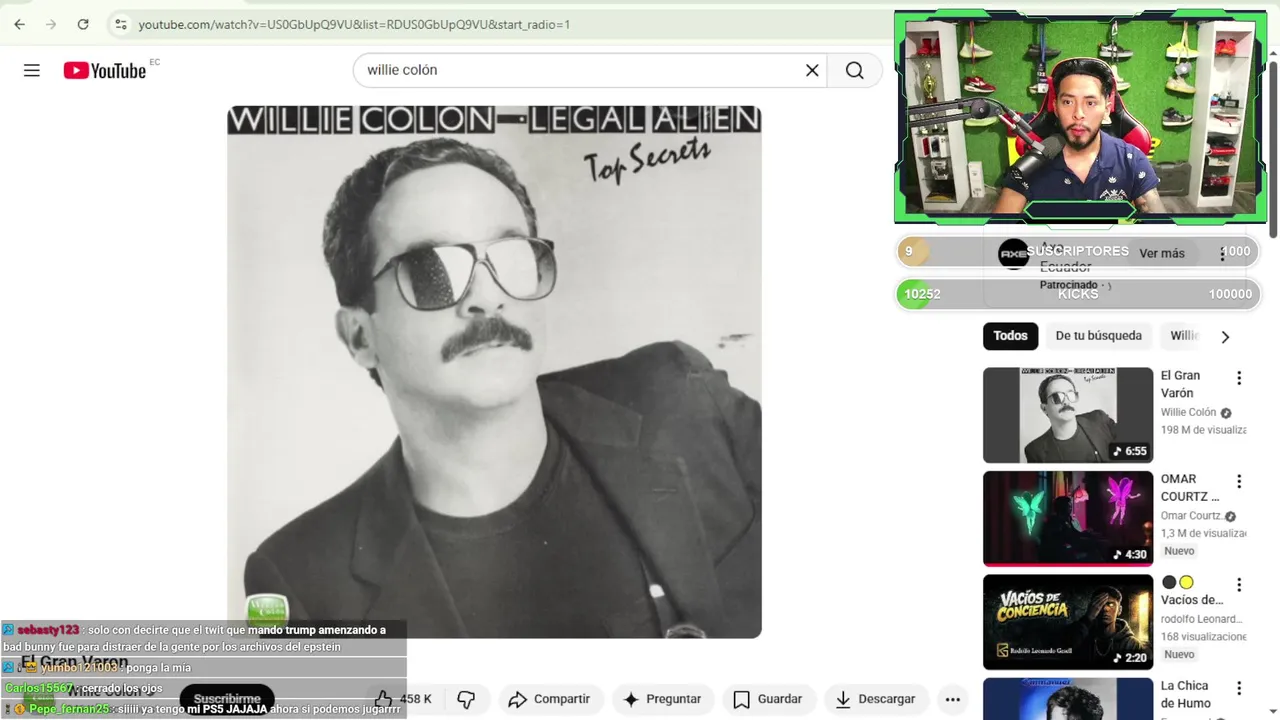Open options menu for Vacíos de video

(1239, 585)
